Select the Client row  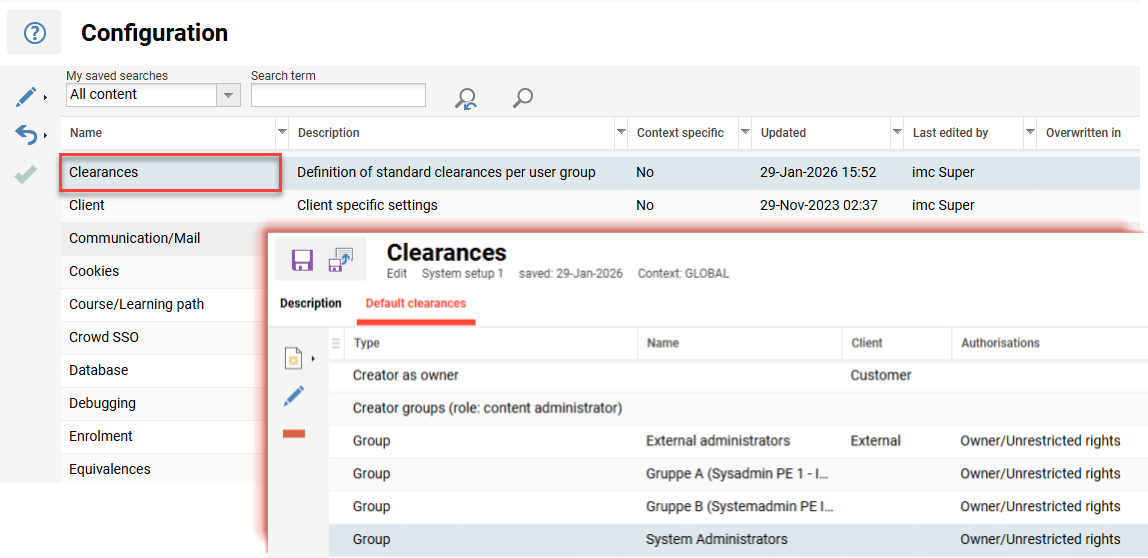coord(600,206)
